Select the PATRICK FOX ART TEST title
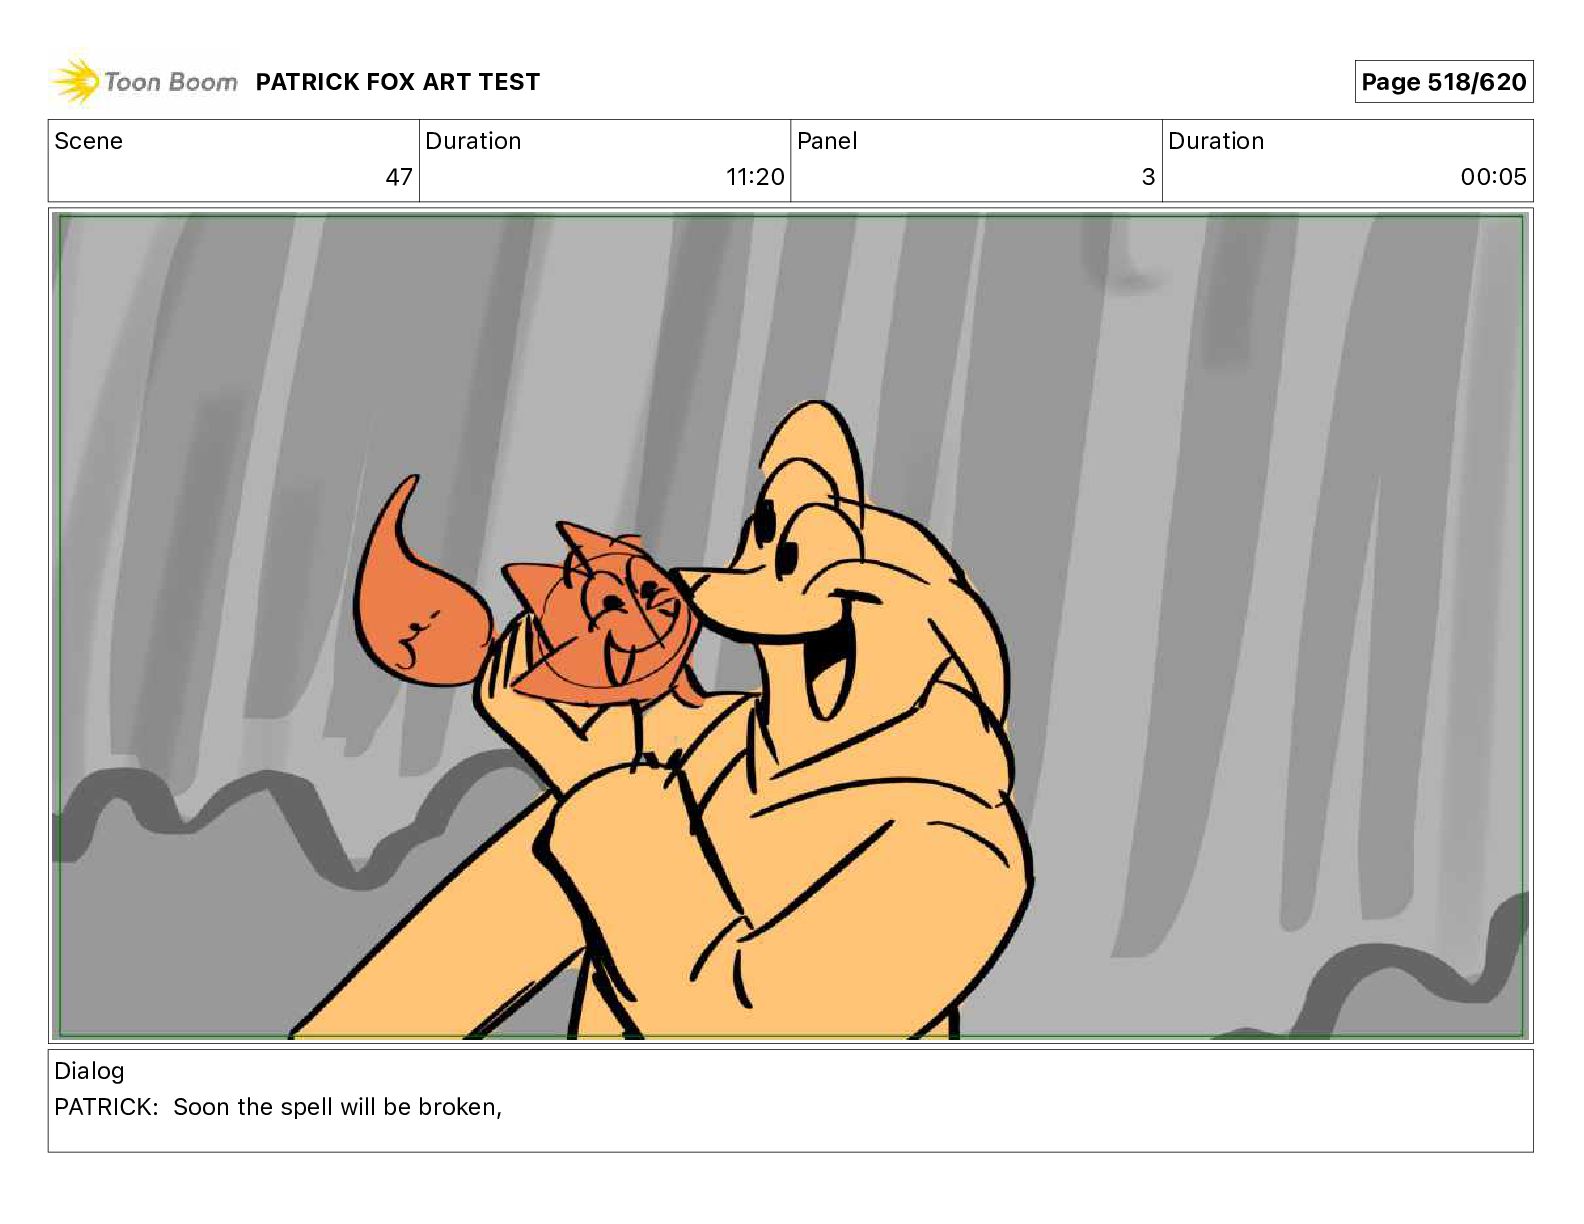The width and height of the screenshot is (1584, 1224). [x=398, y=82]
